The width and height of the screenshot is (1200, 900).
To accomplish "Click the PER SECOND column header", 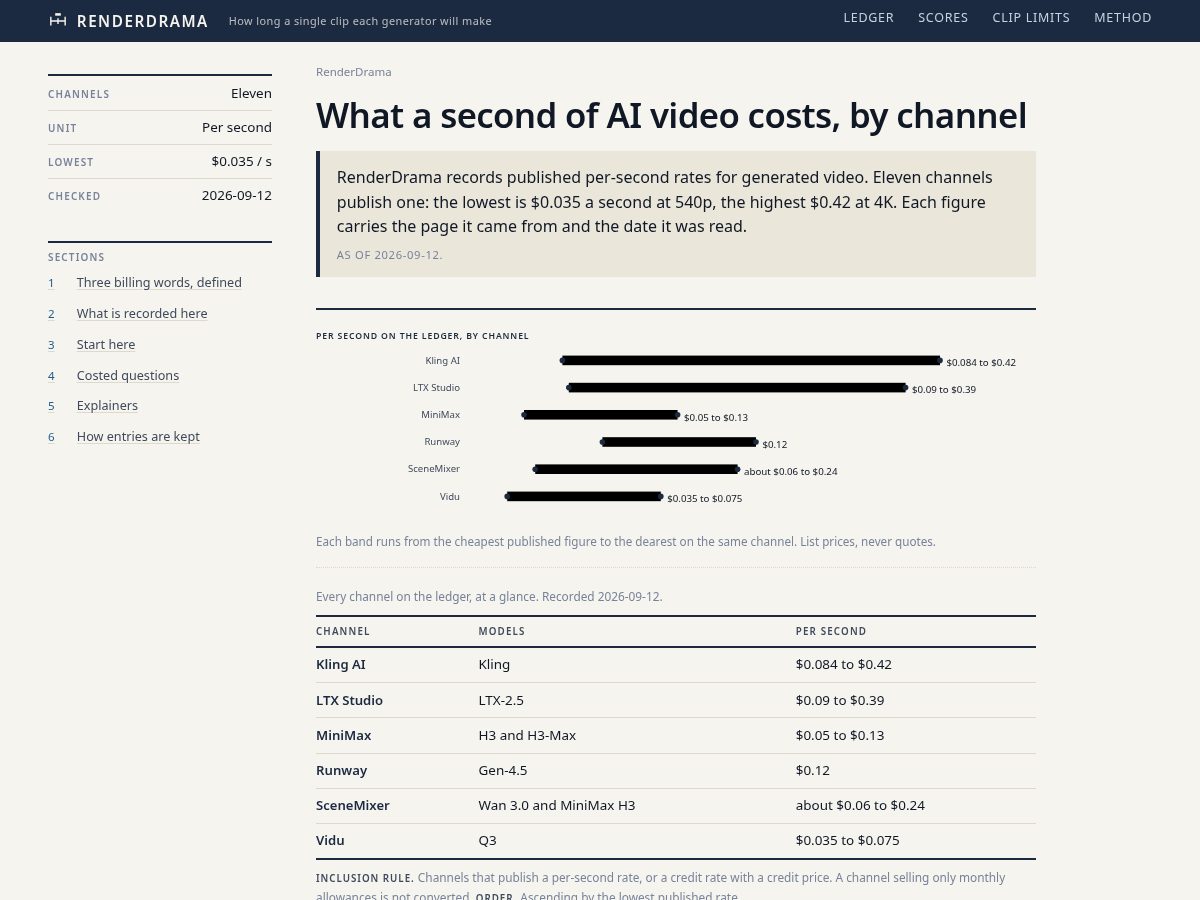I will (x=831, y=632).
